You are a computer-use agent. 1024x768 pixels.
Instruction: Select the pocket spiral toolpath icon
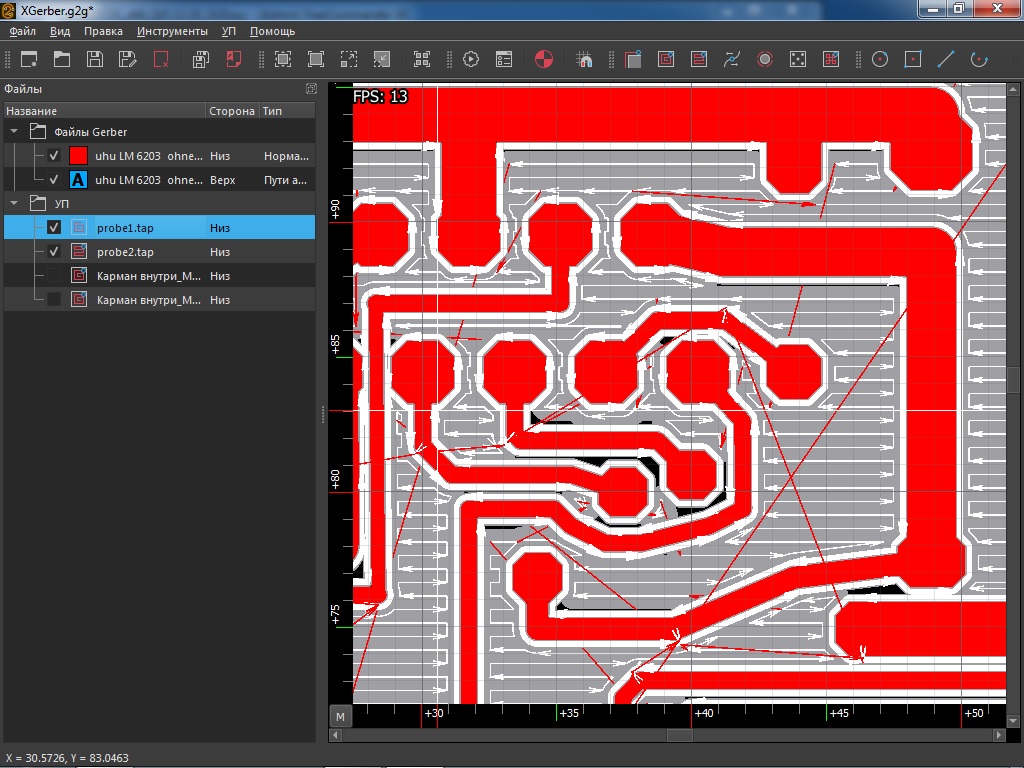pyautogui.click(x=666, y=59)
